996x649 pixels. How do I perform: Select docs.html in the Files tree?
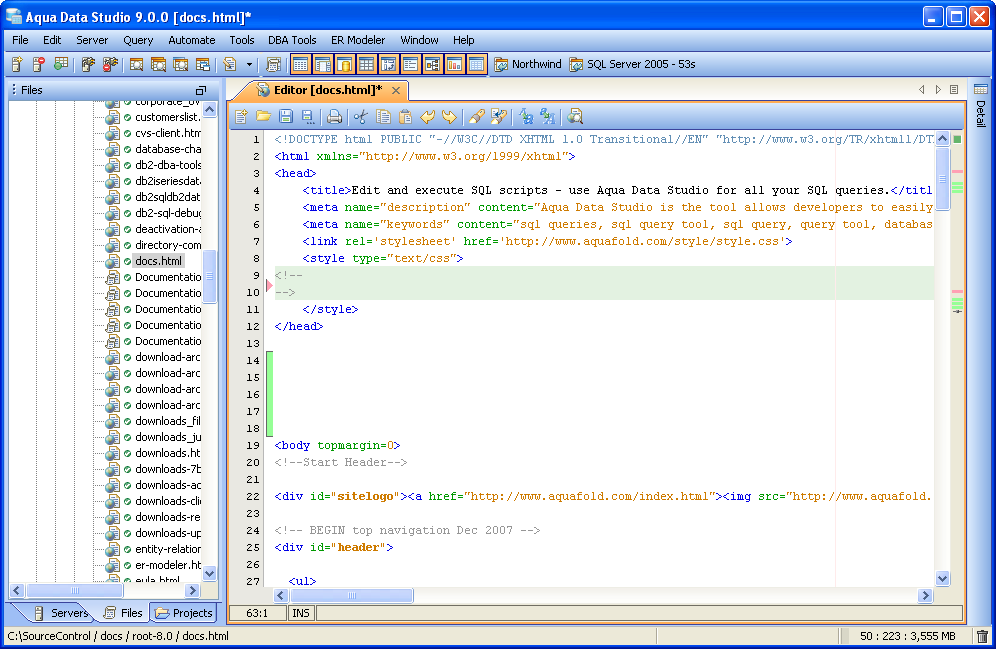point(158,261)
